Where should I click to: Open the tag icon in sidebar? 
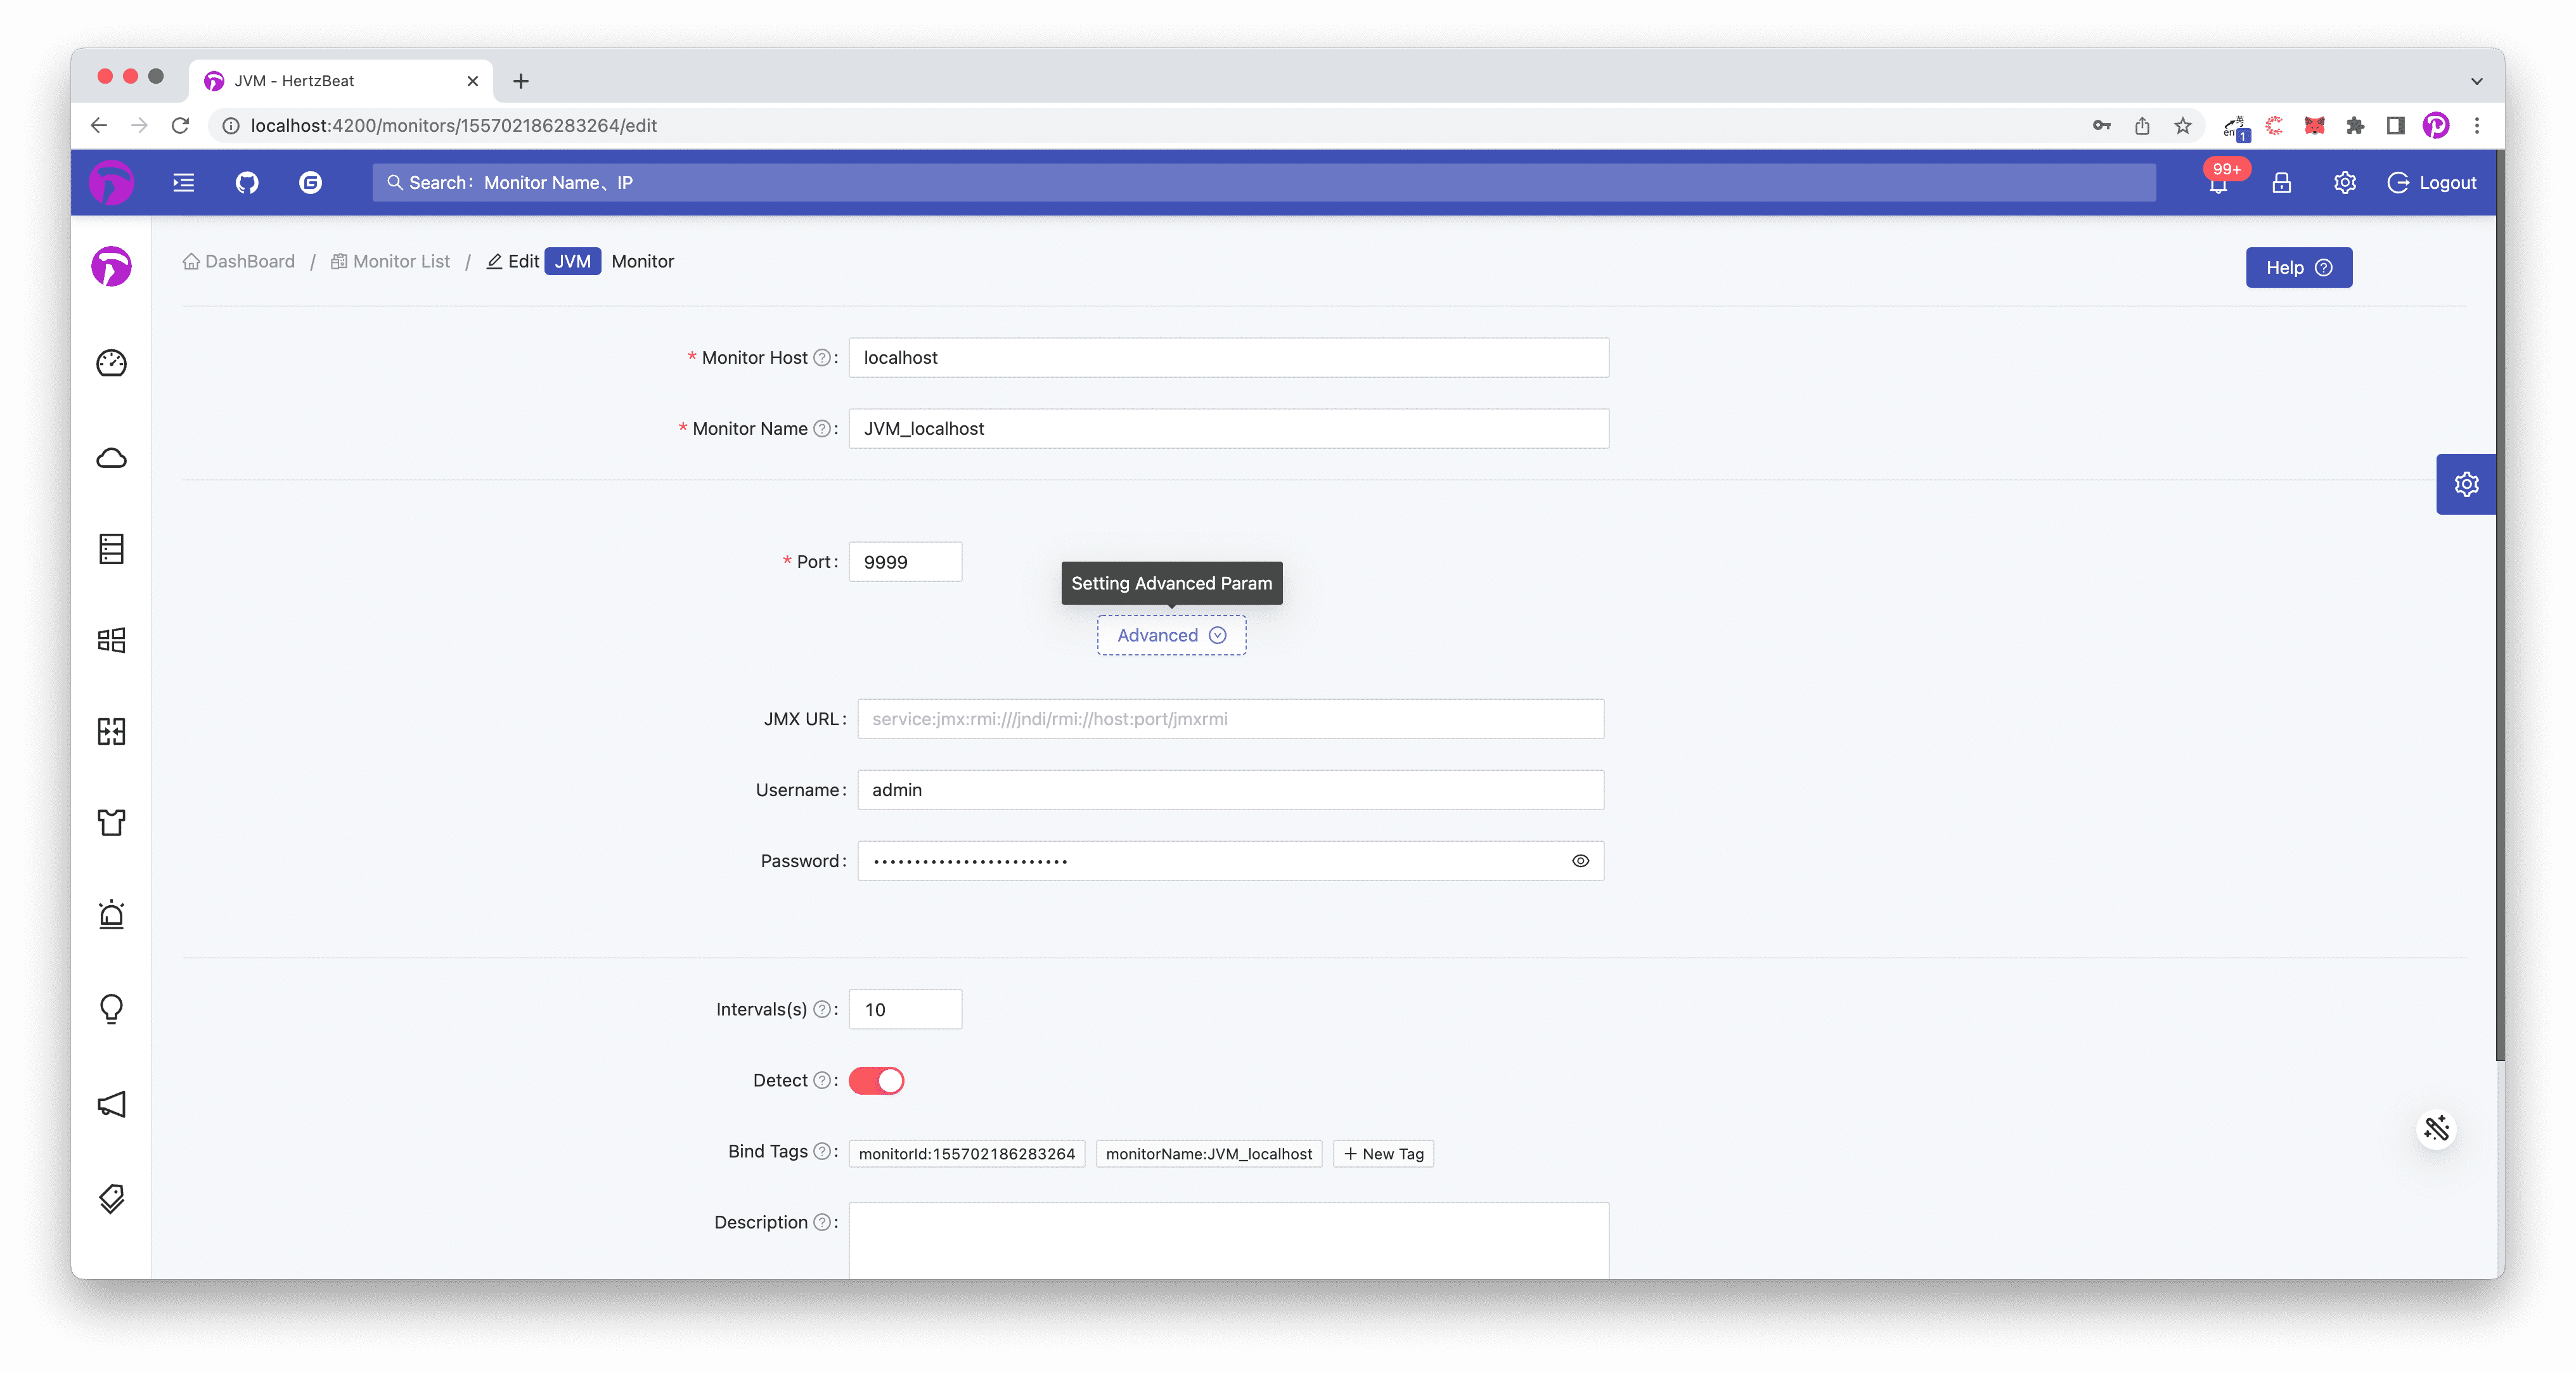(x=111, y=1198)
